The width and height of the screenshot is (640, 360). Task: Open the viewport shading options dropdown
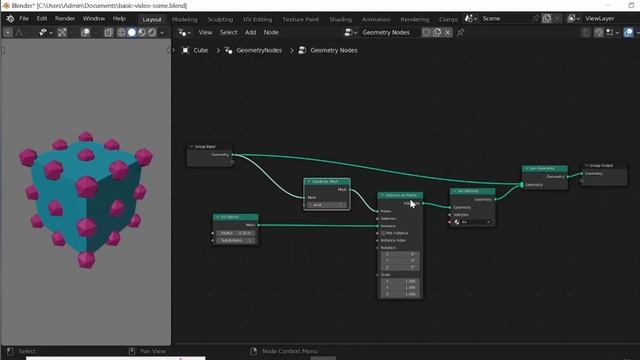[x=162, y=32]
